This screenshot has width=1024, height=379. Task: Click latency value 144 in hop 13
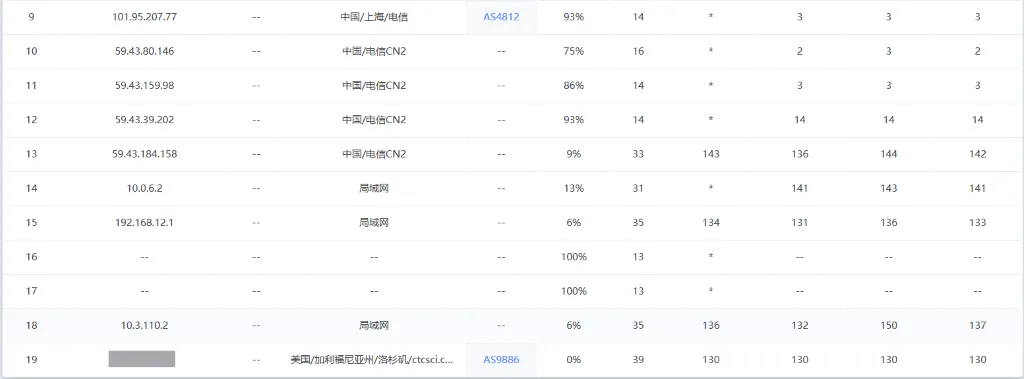pos(888,154)
